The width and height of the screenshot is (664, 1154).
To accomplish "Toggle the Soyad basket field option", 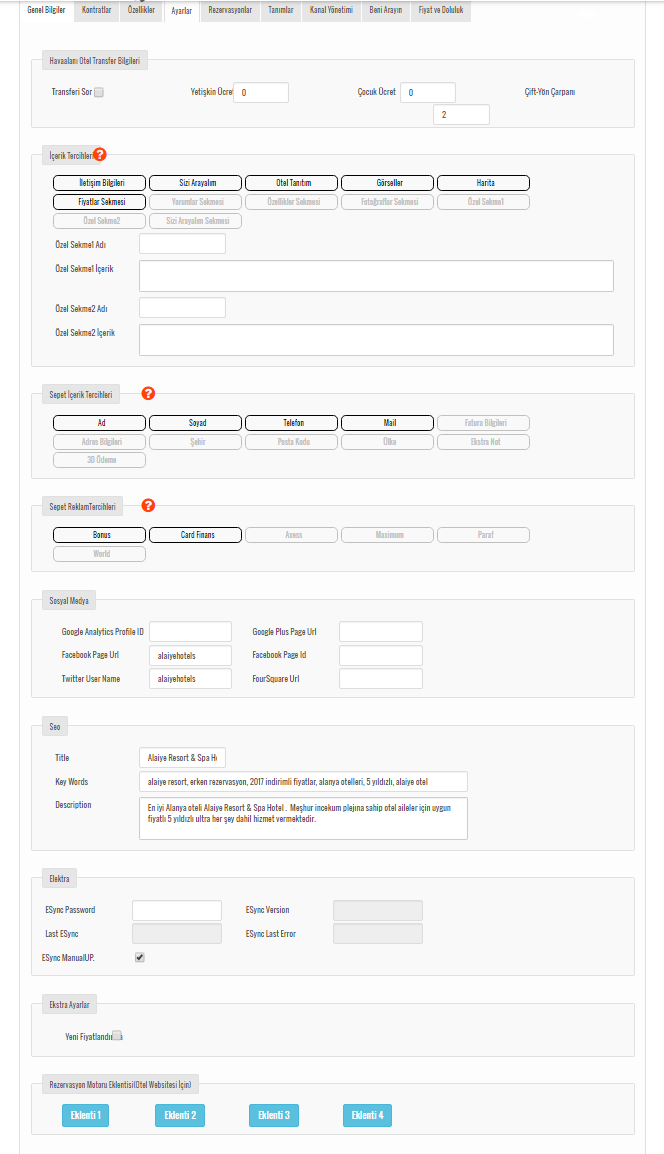I will (195, 423).
